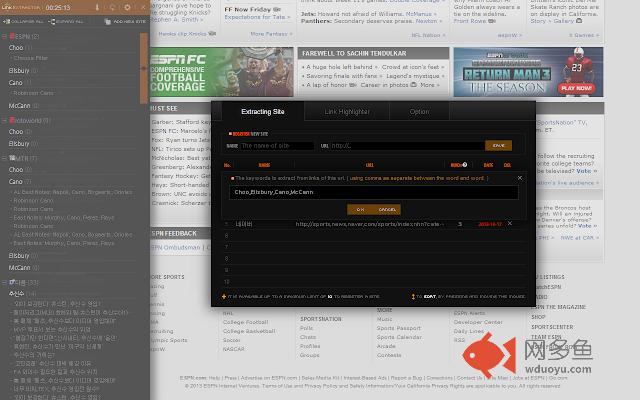Select the Extracting Site tab
Screen dimensions: 640x400
(x=264, y=112)
